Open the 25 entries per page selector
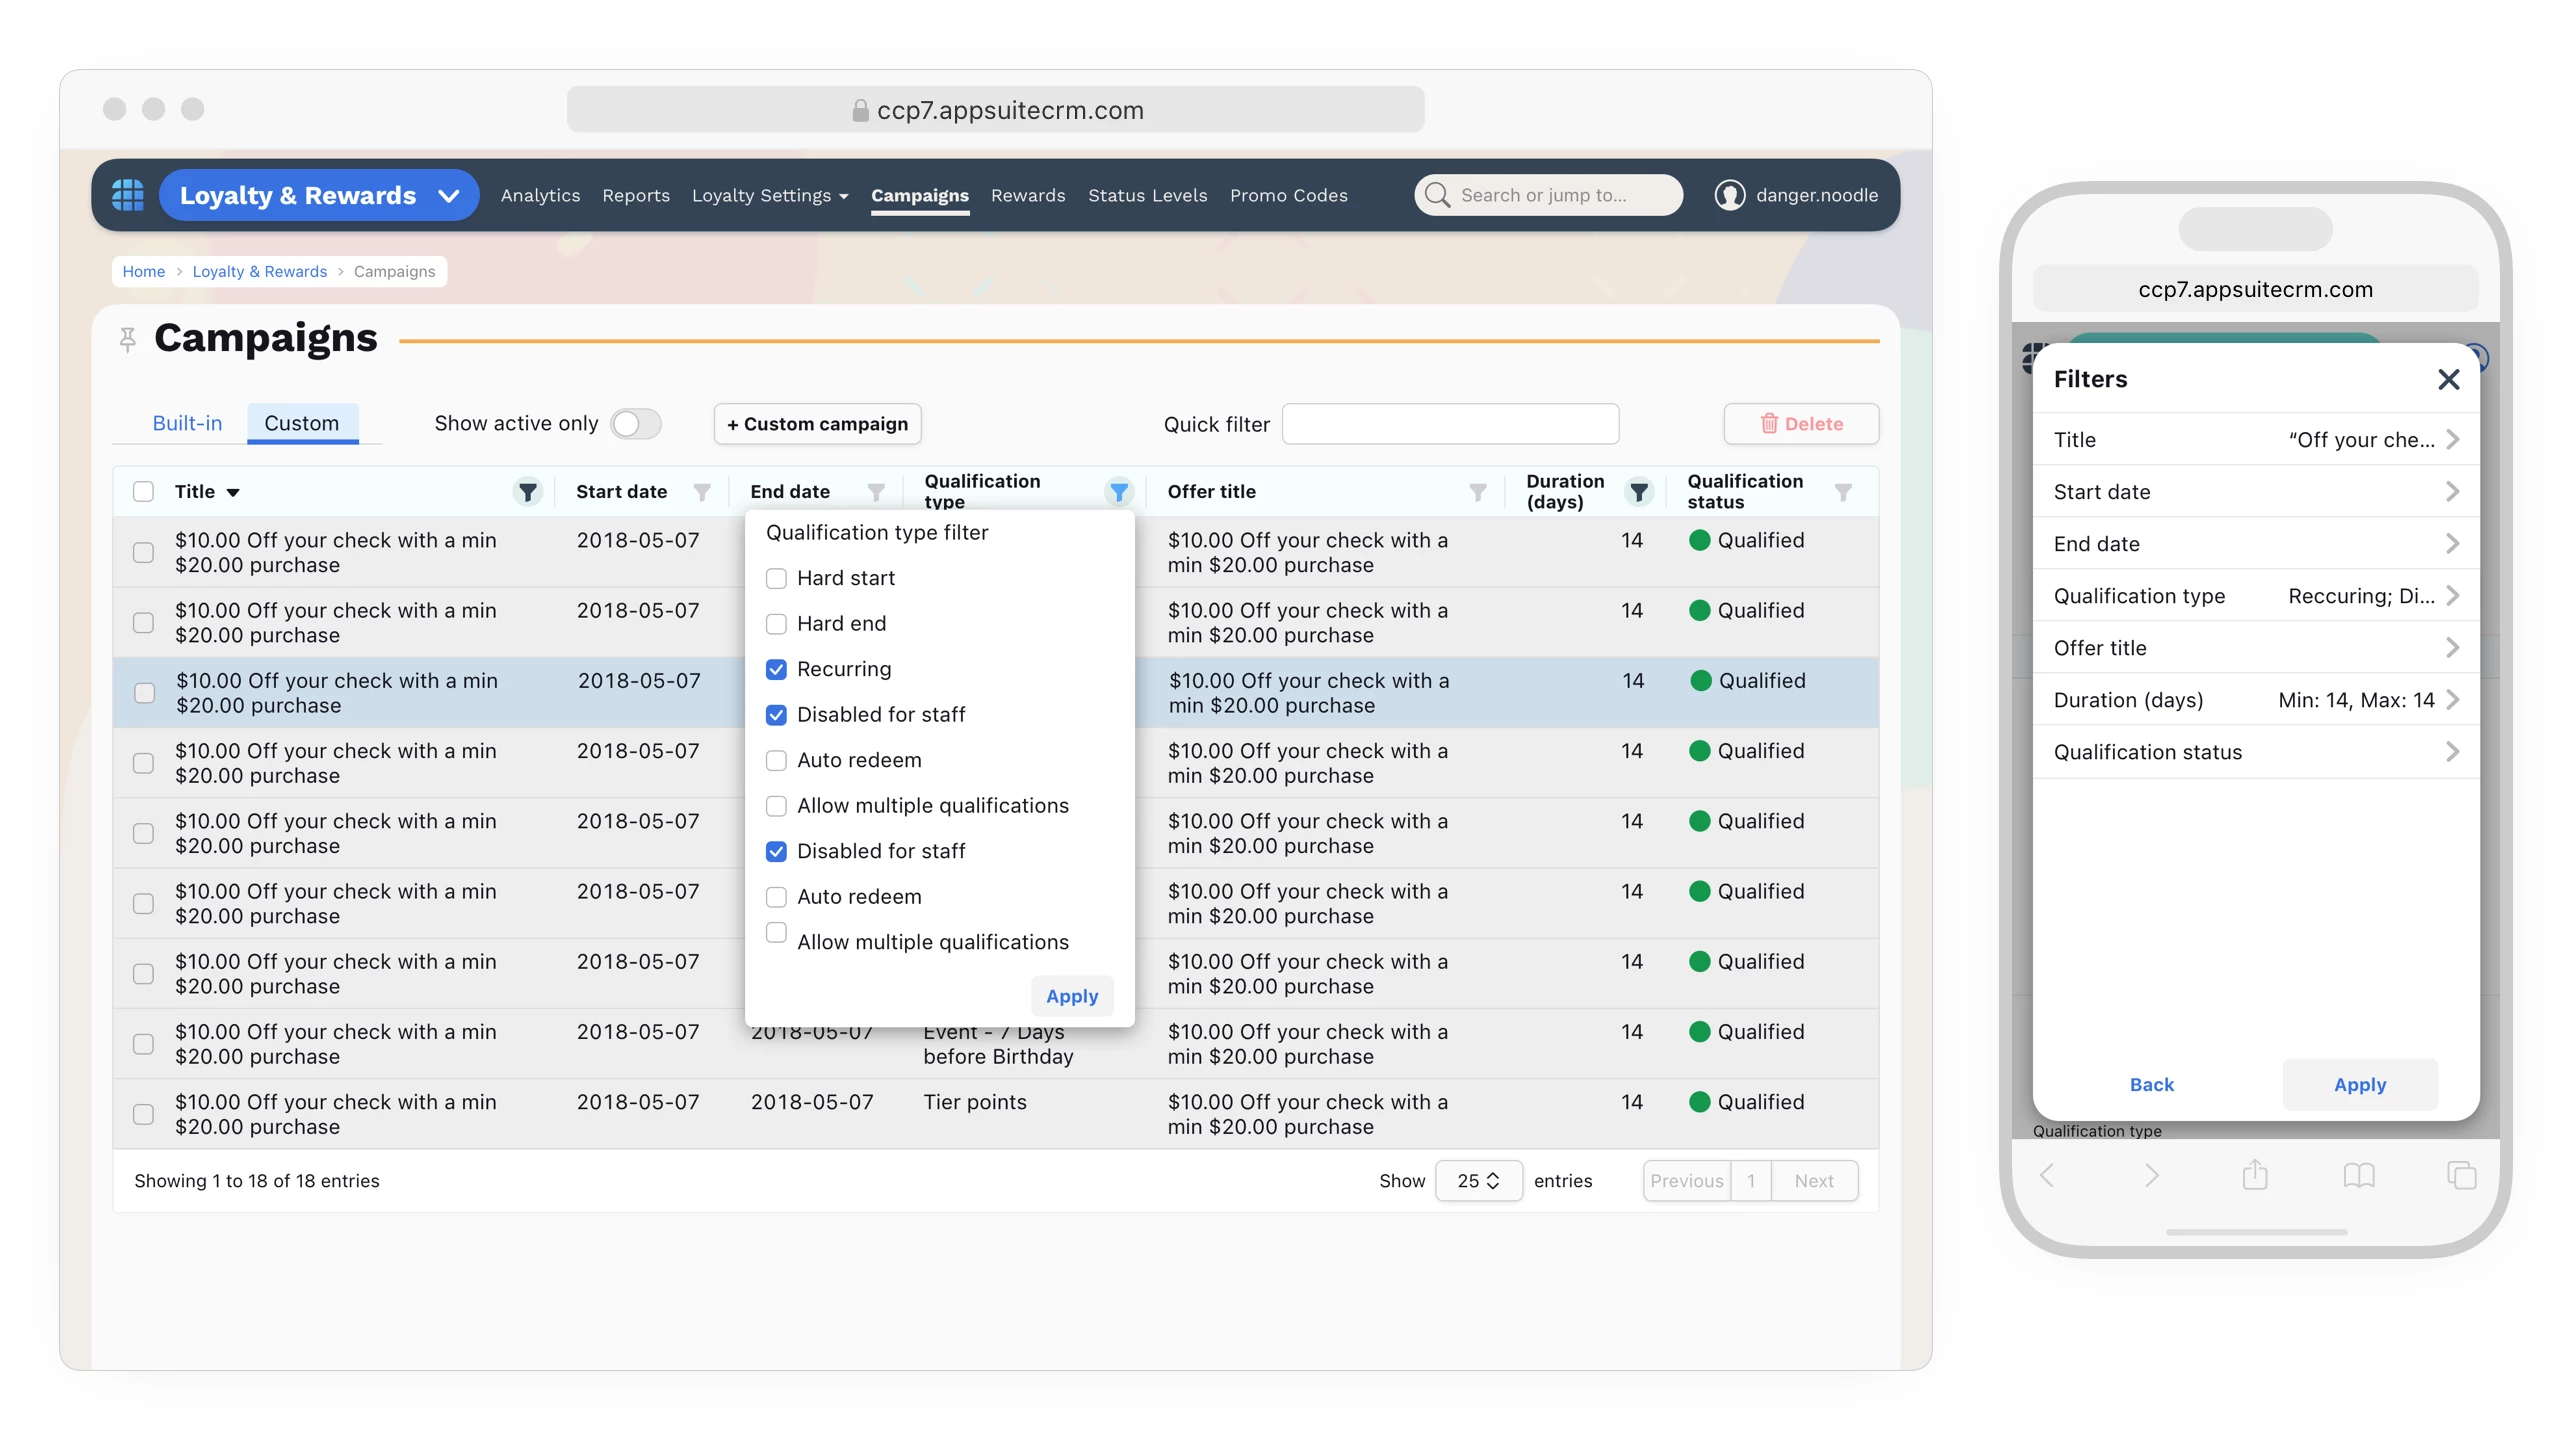 (1478, 1180)
